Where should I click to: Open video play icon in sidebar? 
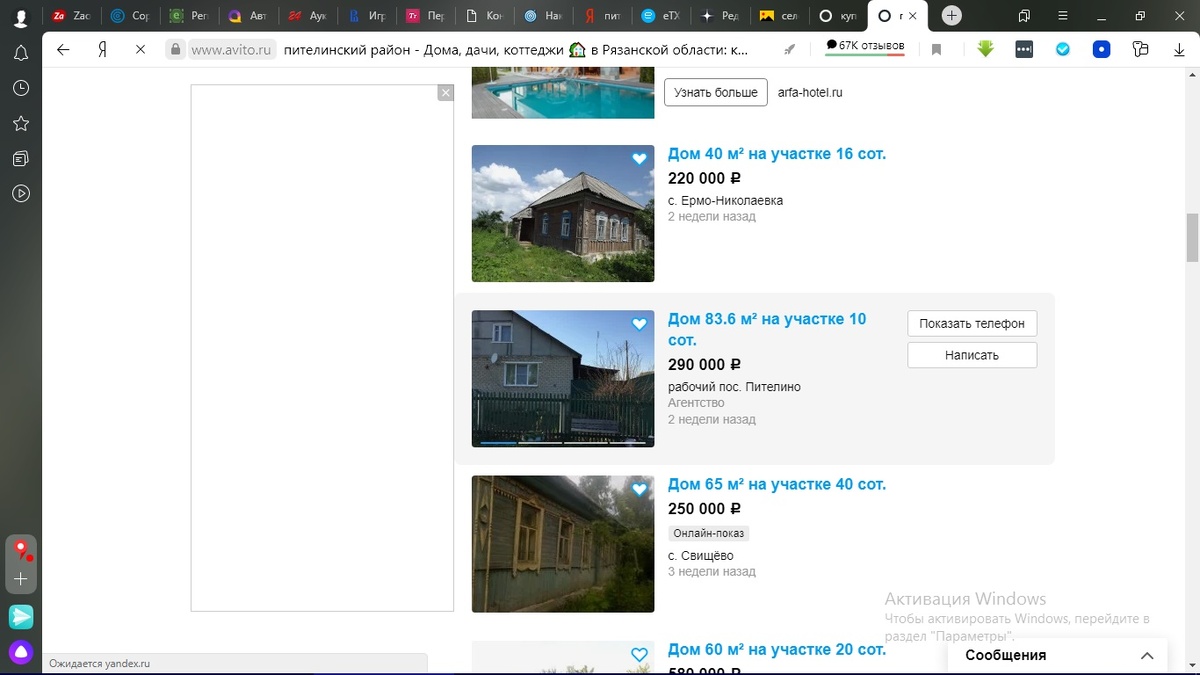point(20,194)
